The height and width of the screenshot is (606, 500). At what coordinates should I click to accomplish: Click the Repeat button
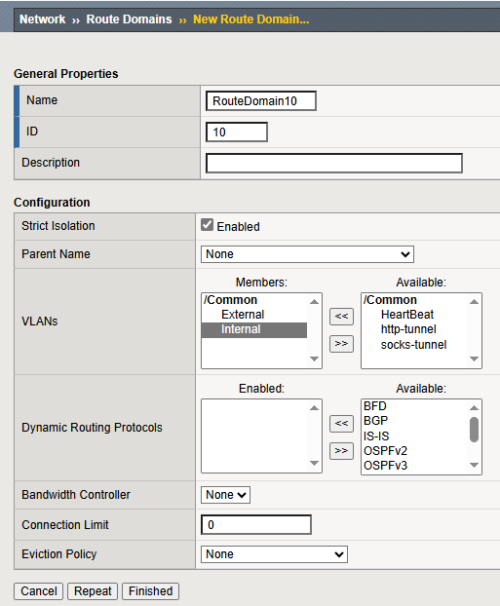(93, 591)
